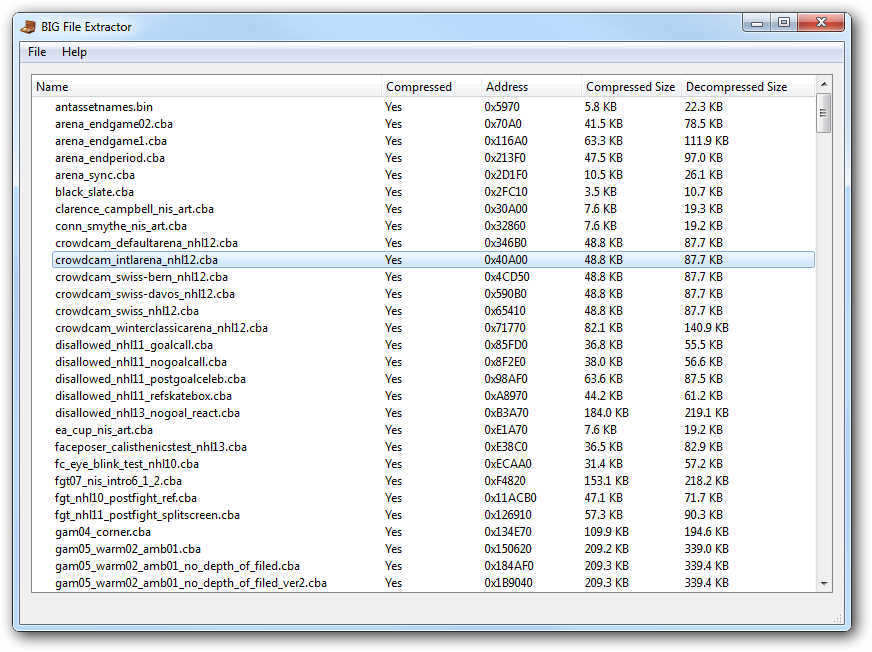Select arena_endperiod.cba file
The height and width of the screenshot is (652, 872).
coord(110,158)
